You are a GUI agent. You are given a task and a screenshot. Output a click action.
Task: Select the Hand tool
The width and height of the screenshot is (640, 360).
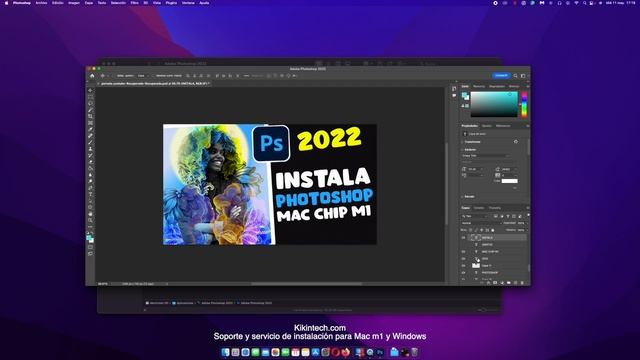click(90, 214)
